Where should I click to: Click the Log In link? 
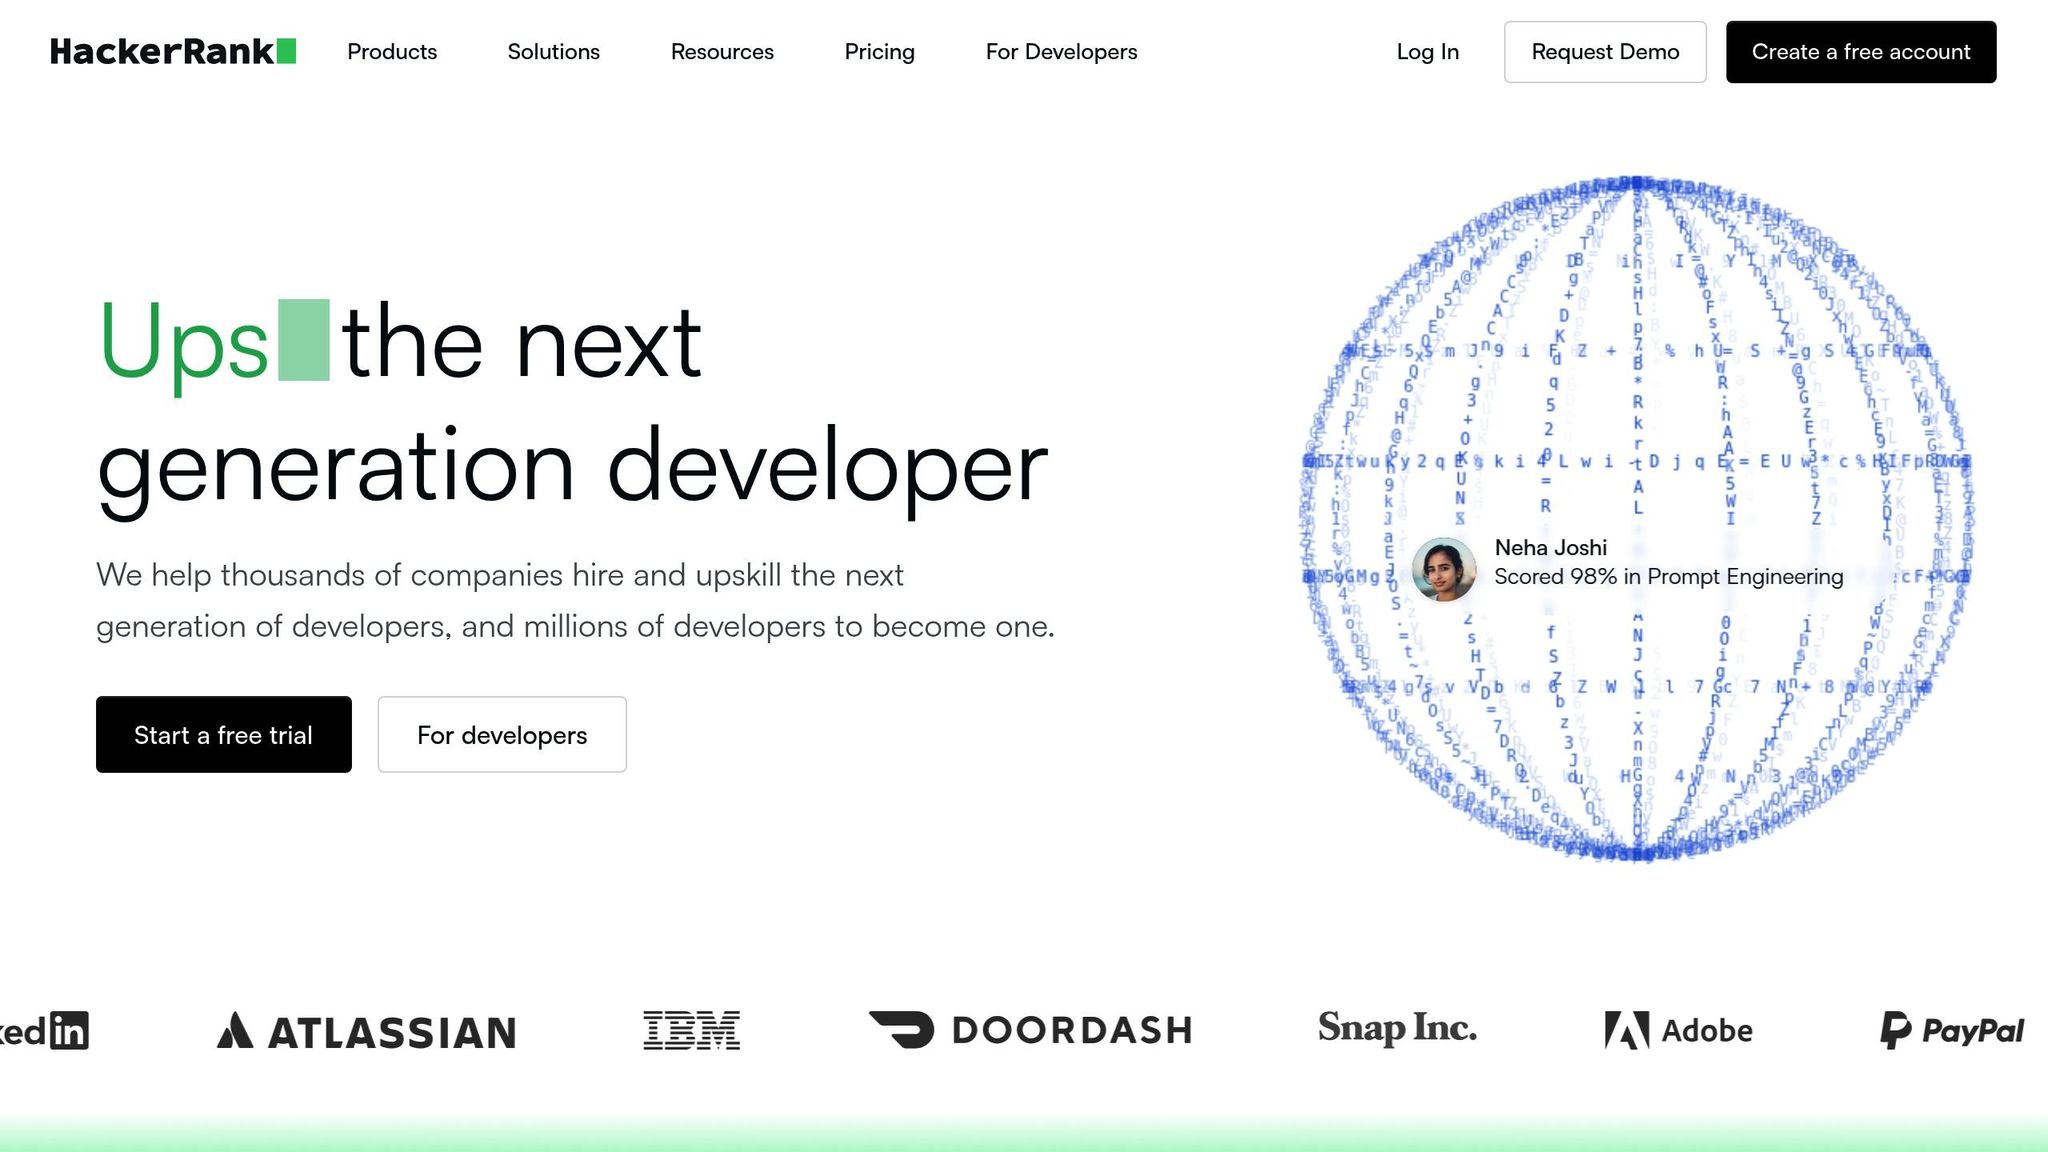click(x=1428, y=52)
